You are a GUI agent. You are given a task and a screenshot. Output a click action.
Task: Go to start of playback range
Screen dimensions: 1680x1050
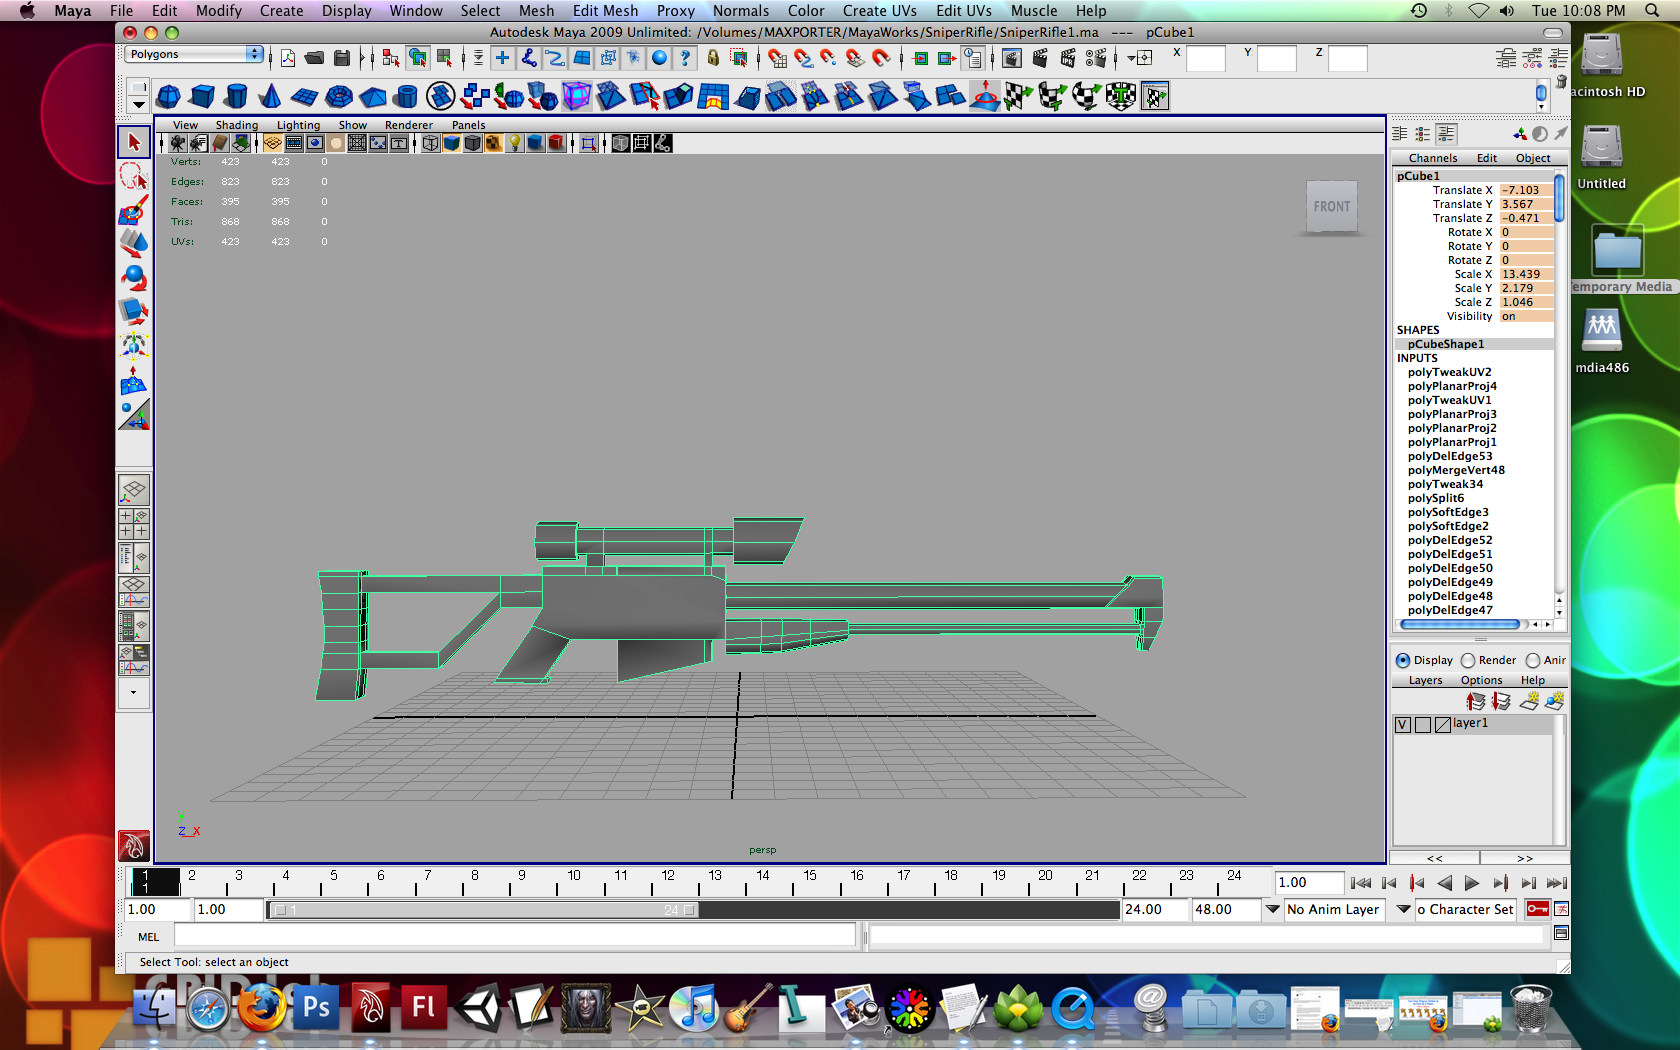[x=1360, y=883]
